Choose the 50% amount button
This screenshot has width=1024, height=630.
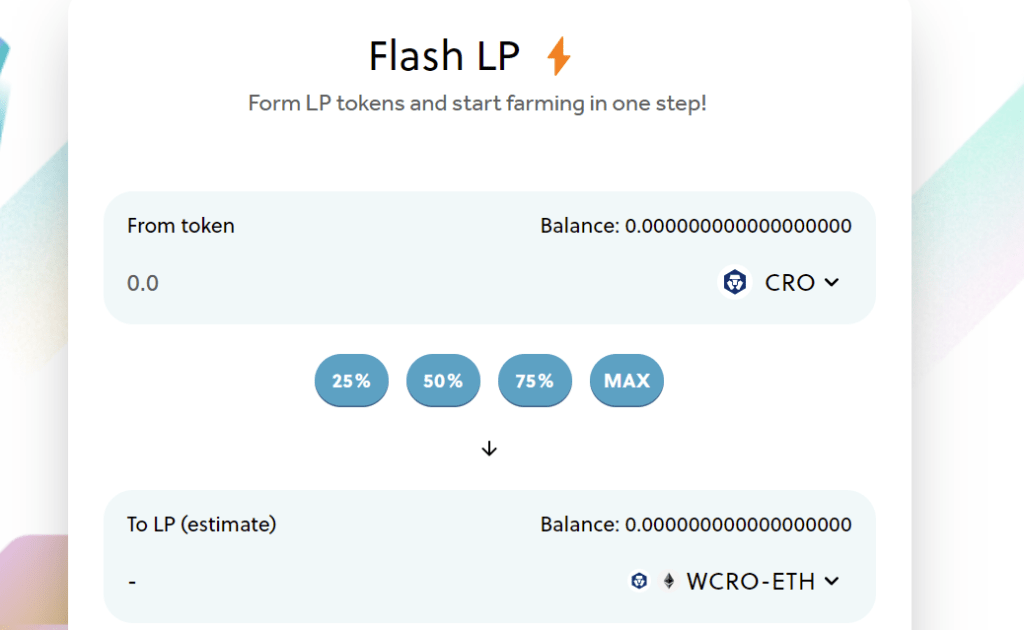pyautogui.click(x=443, y=381)
